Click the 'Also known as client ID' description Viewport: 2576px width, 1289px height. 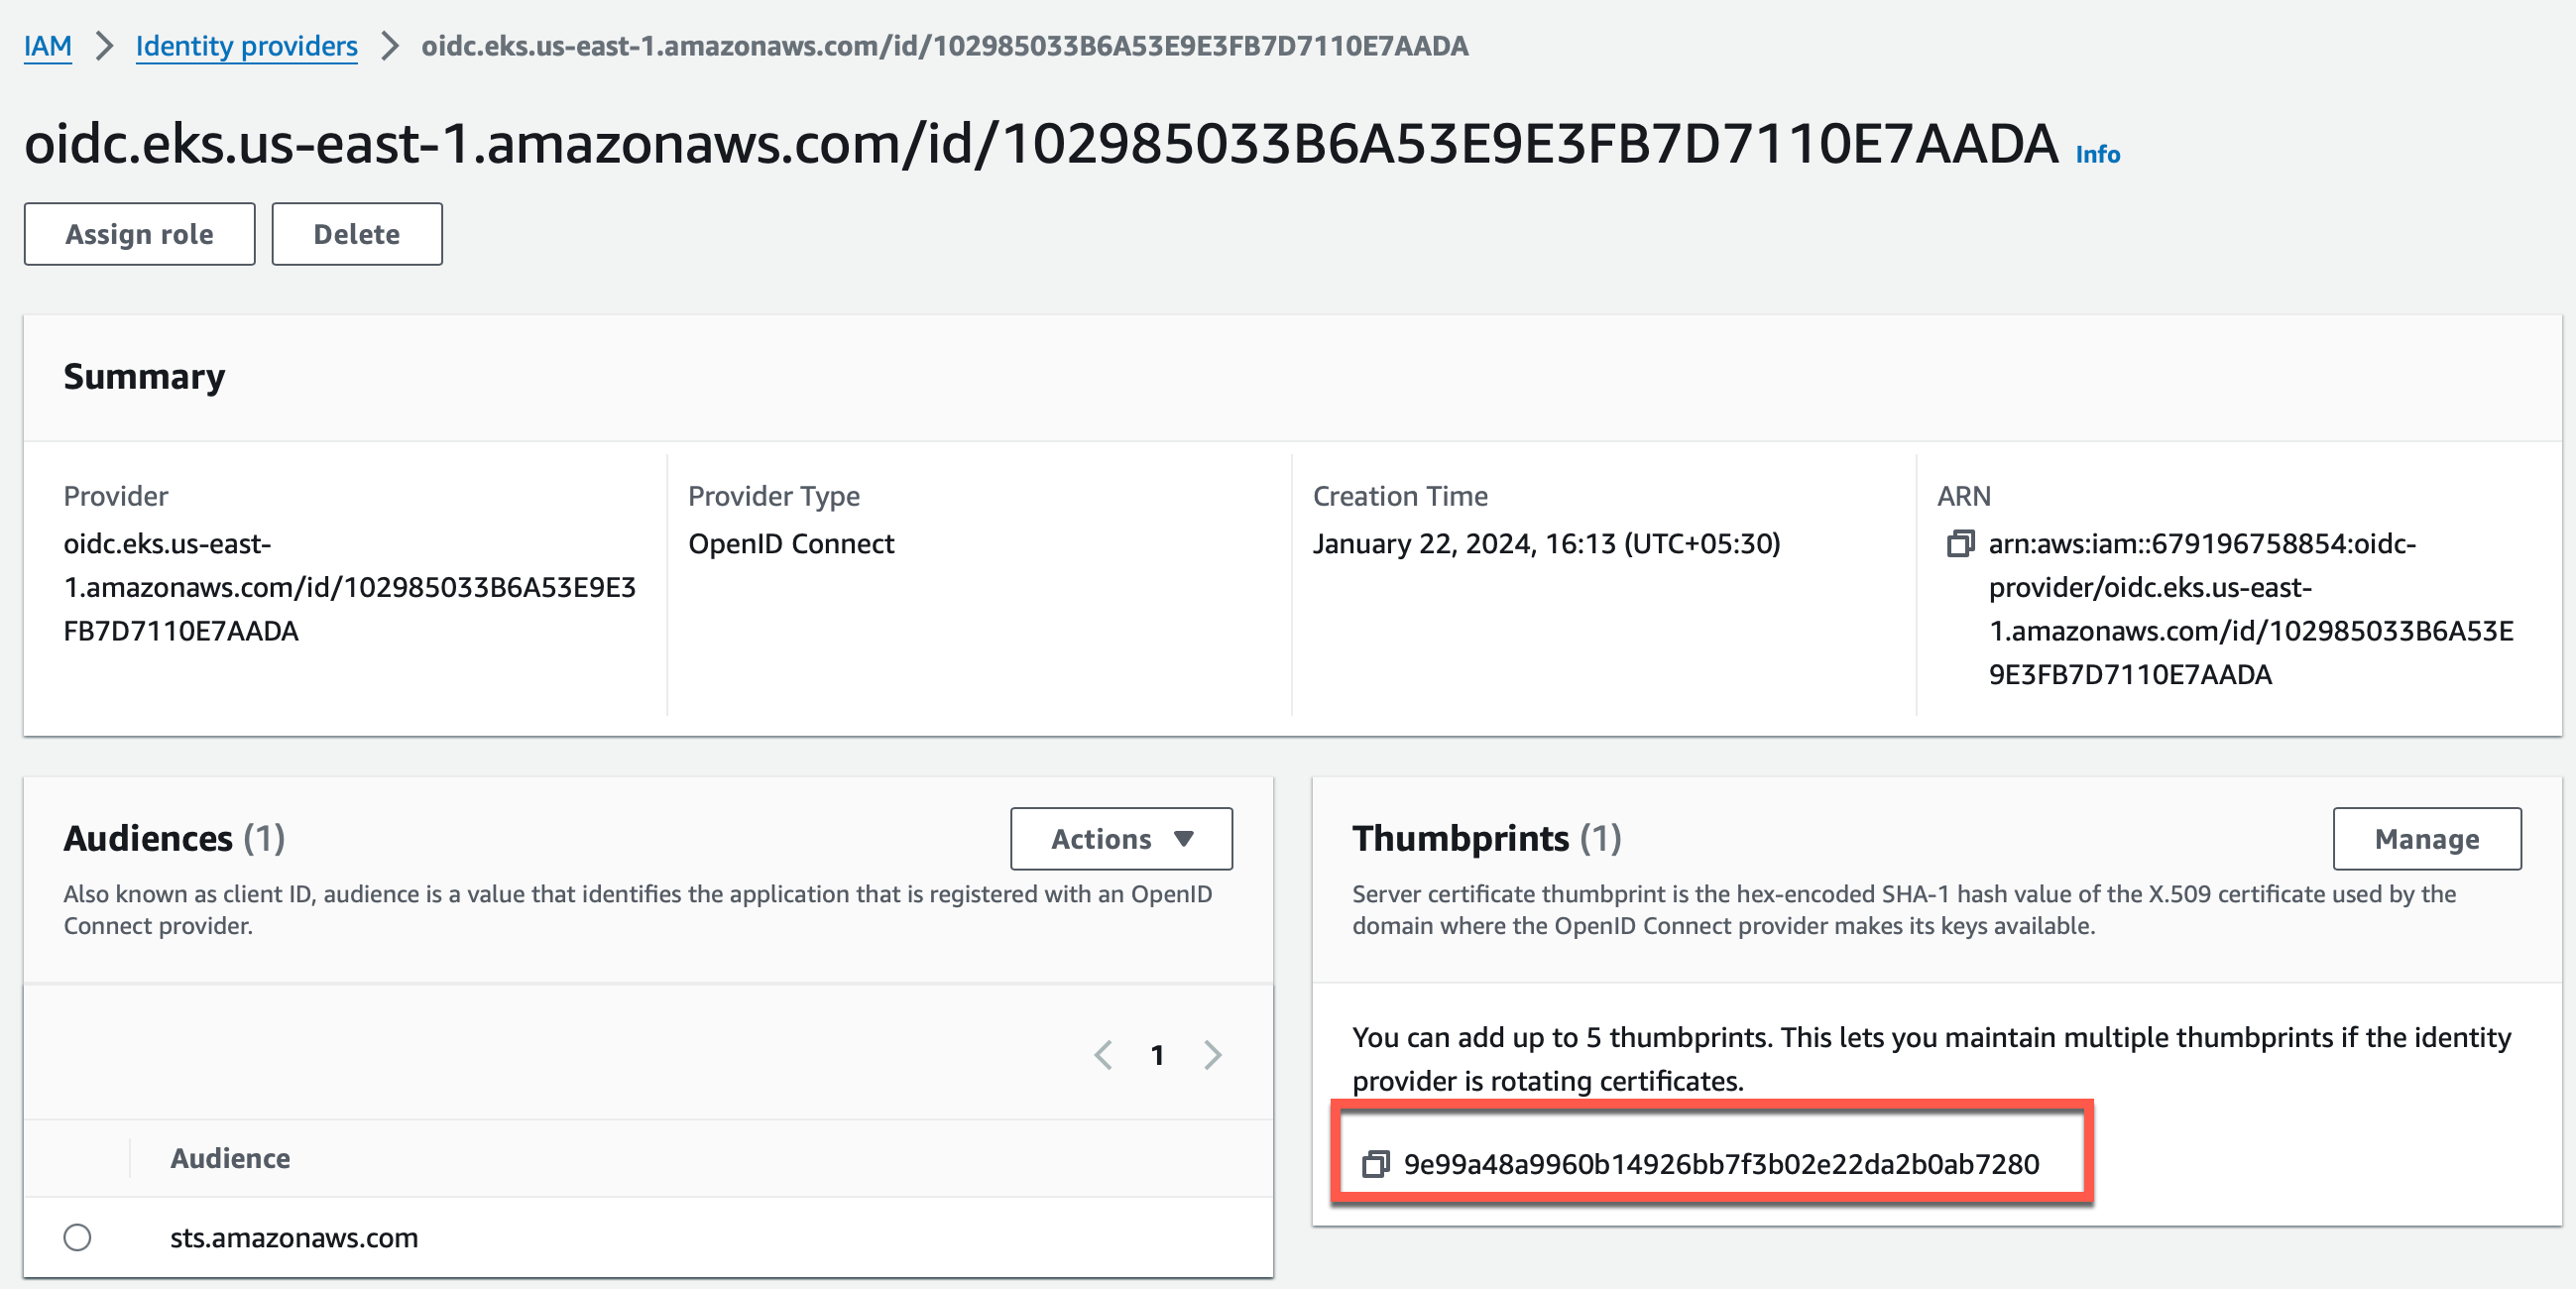click(x=637, y=910)
